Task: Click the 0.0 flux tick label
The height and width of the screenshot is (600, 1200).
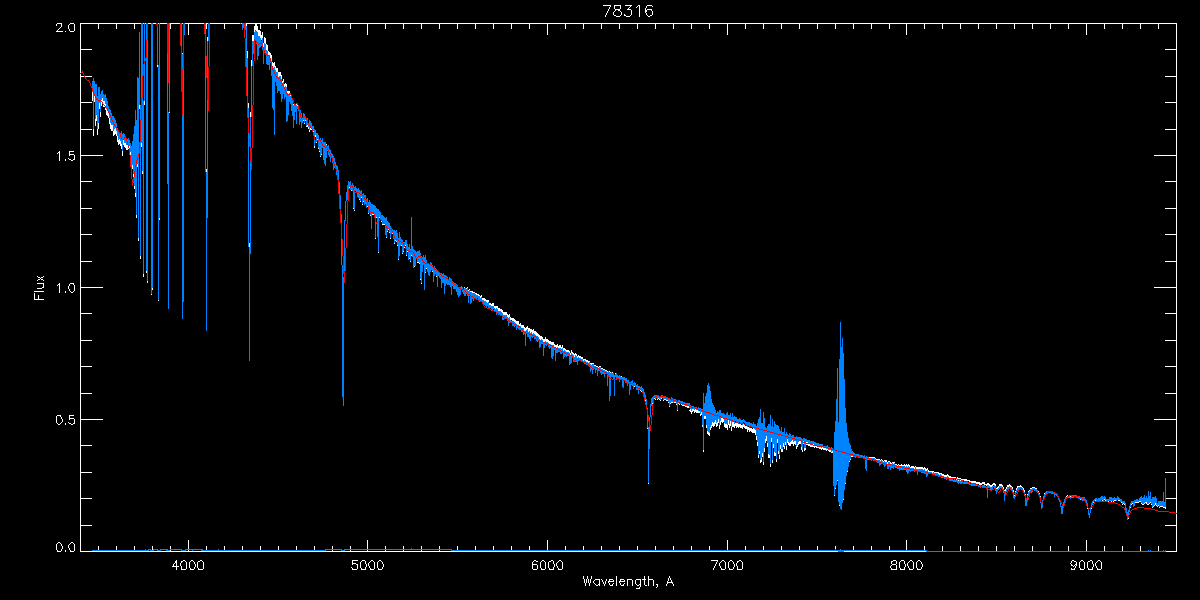Action: [x=65, y=547]
